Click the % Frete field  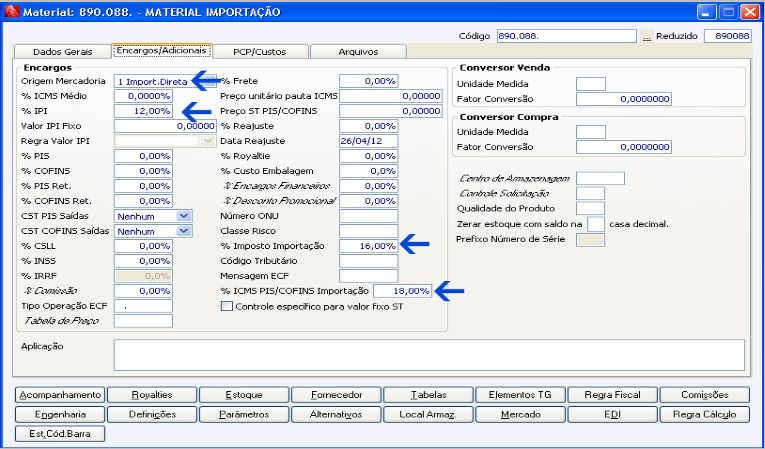pos(368,81)
